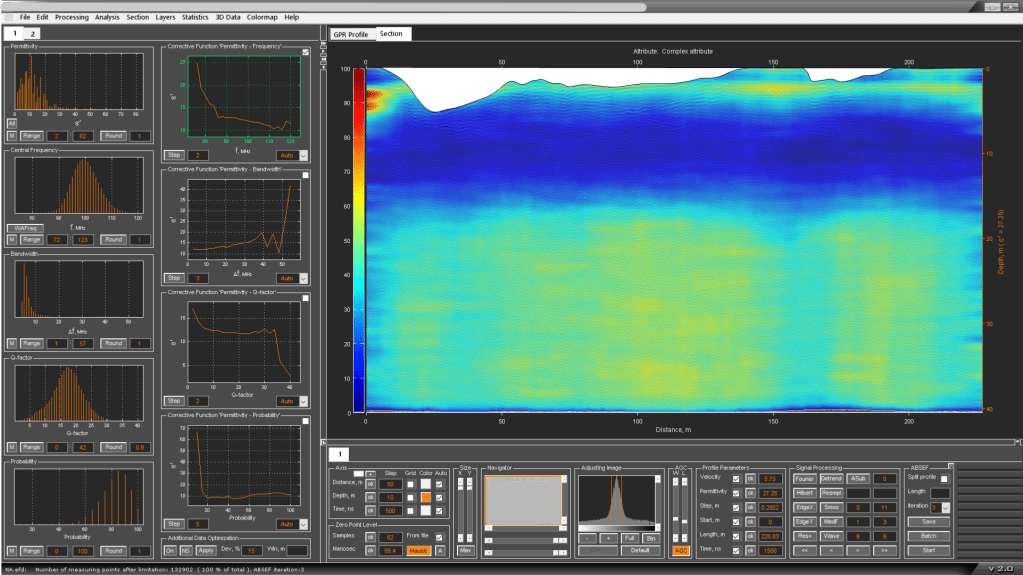Click the All button under Permittivity histogram
Viewport: 1023px width, 575px height.
pyautogui.click(x=12, y=123)
